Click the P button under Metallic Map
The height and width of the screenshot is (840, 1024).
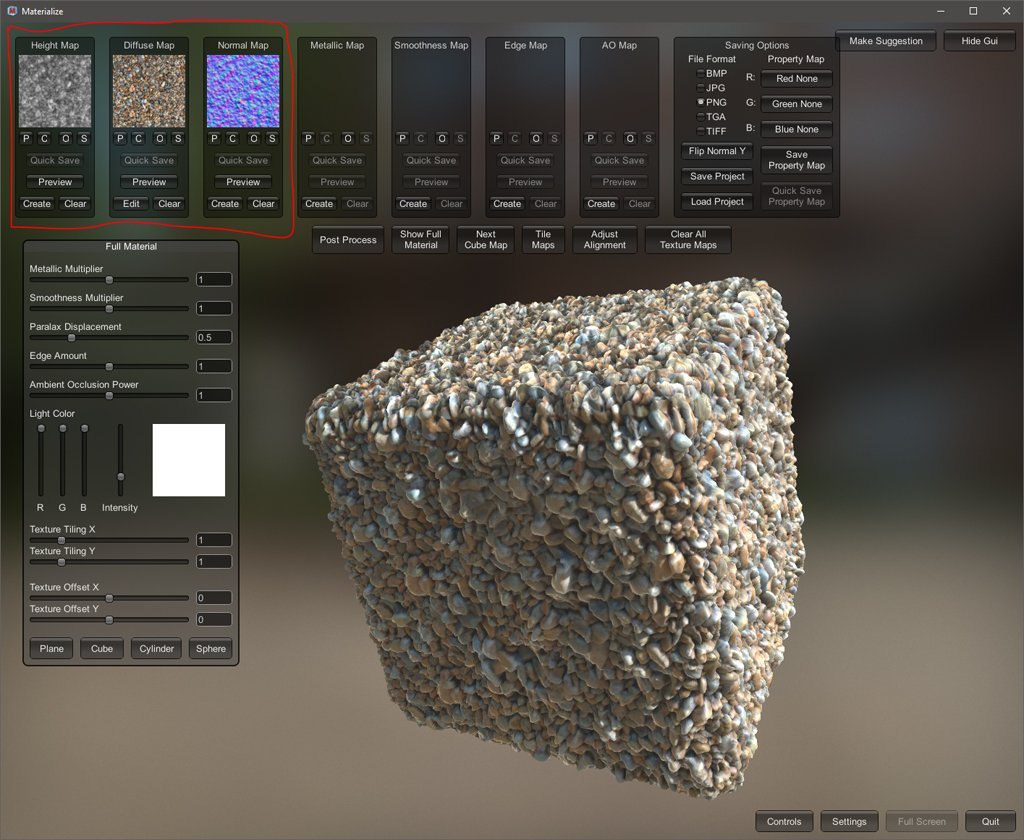[308, 138]
